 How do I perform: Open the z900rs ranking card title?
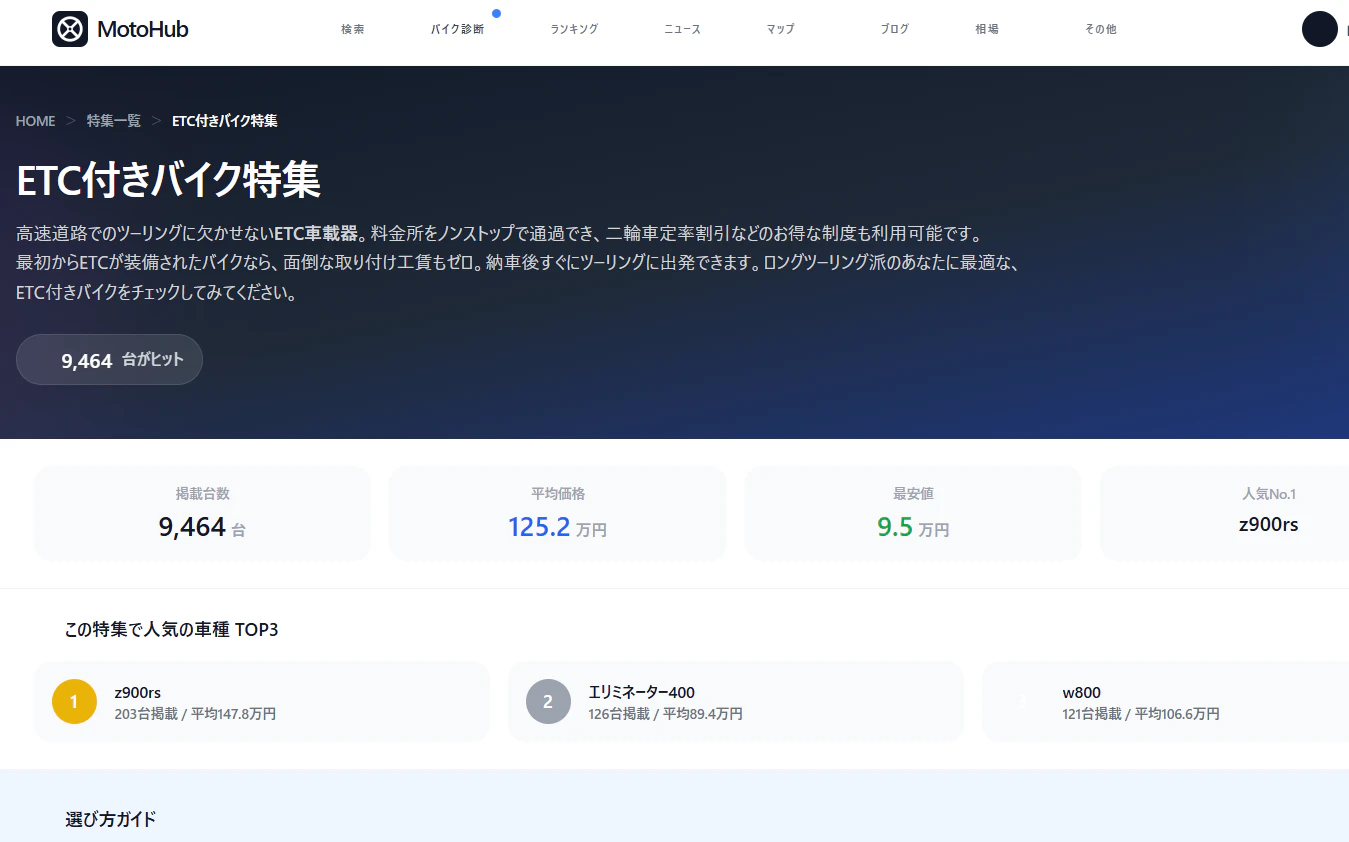[x=138, y=692]
